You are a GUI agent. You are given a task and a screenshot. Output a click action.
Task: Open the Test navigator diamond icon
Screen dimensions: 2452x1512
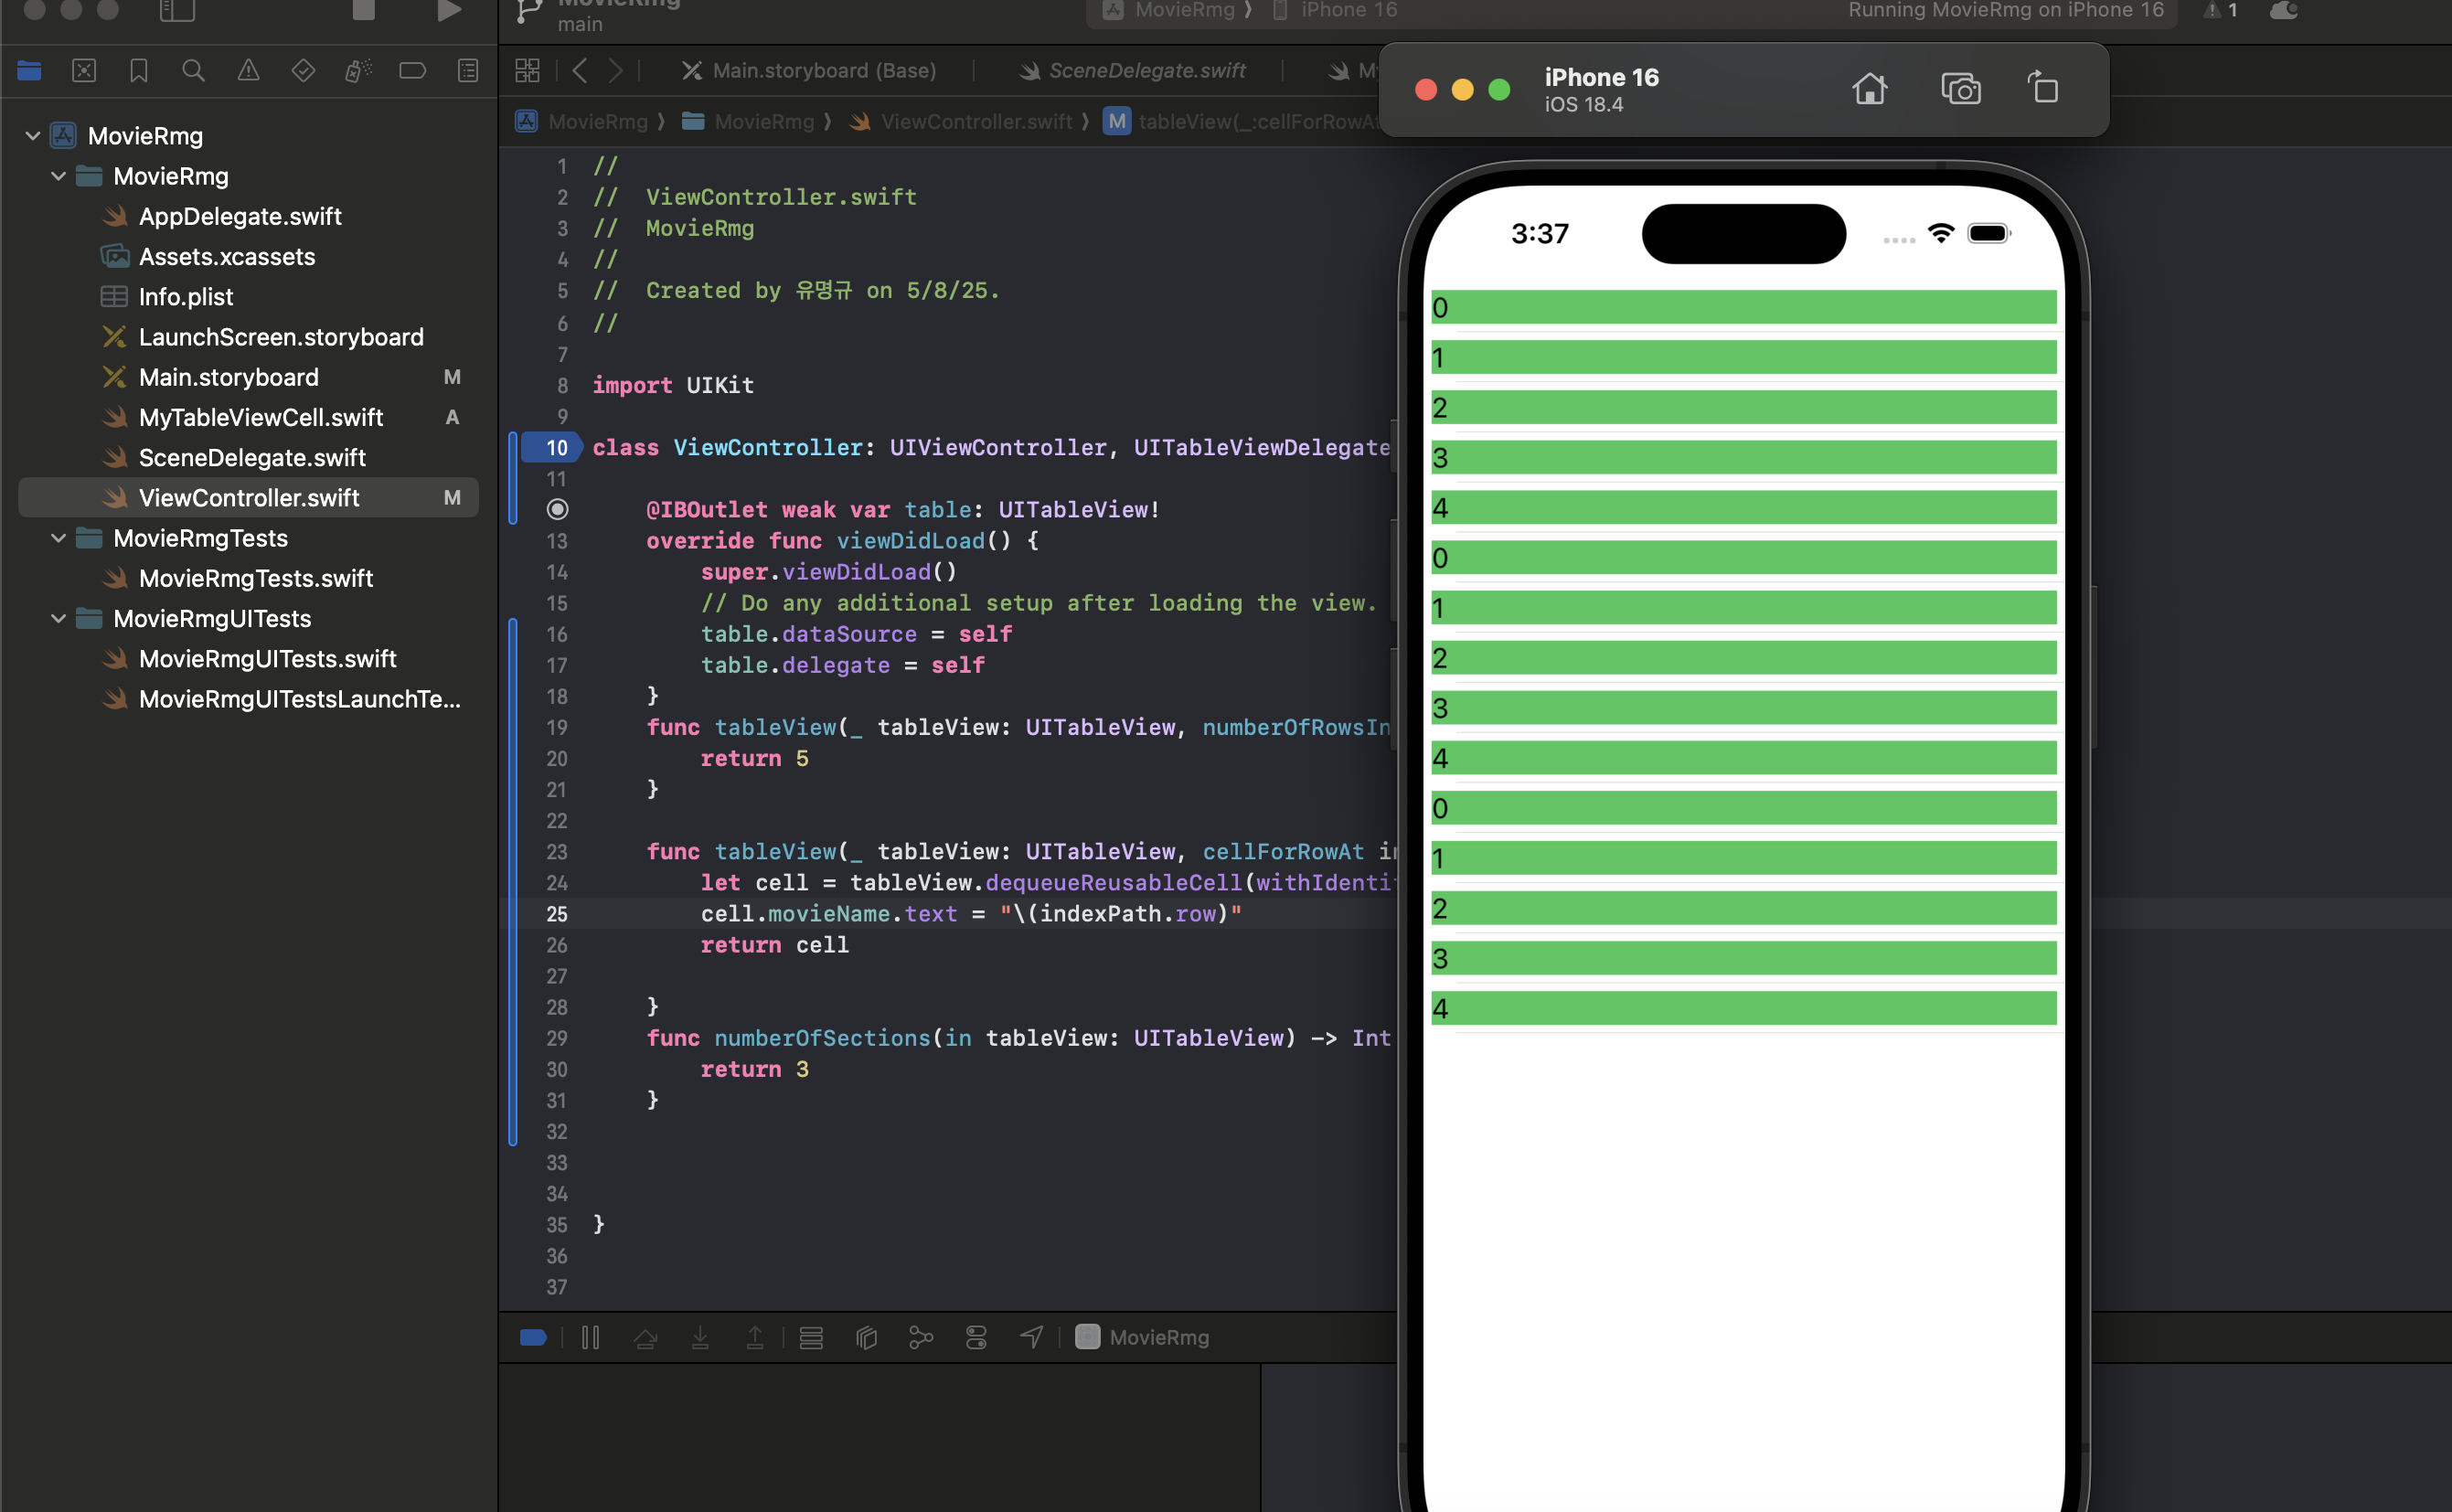(x=303, y=71)
